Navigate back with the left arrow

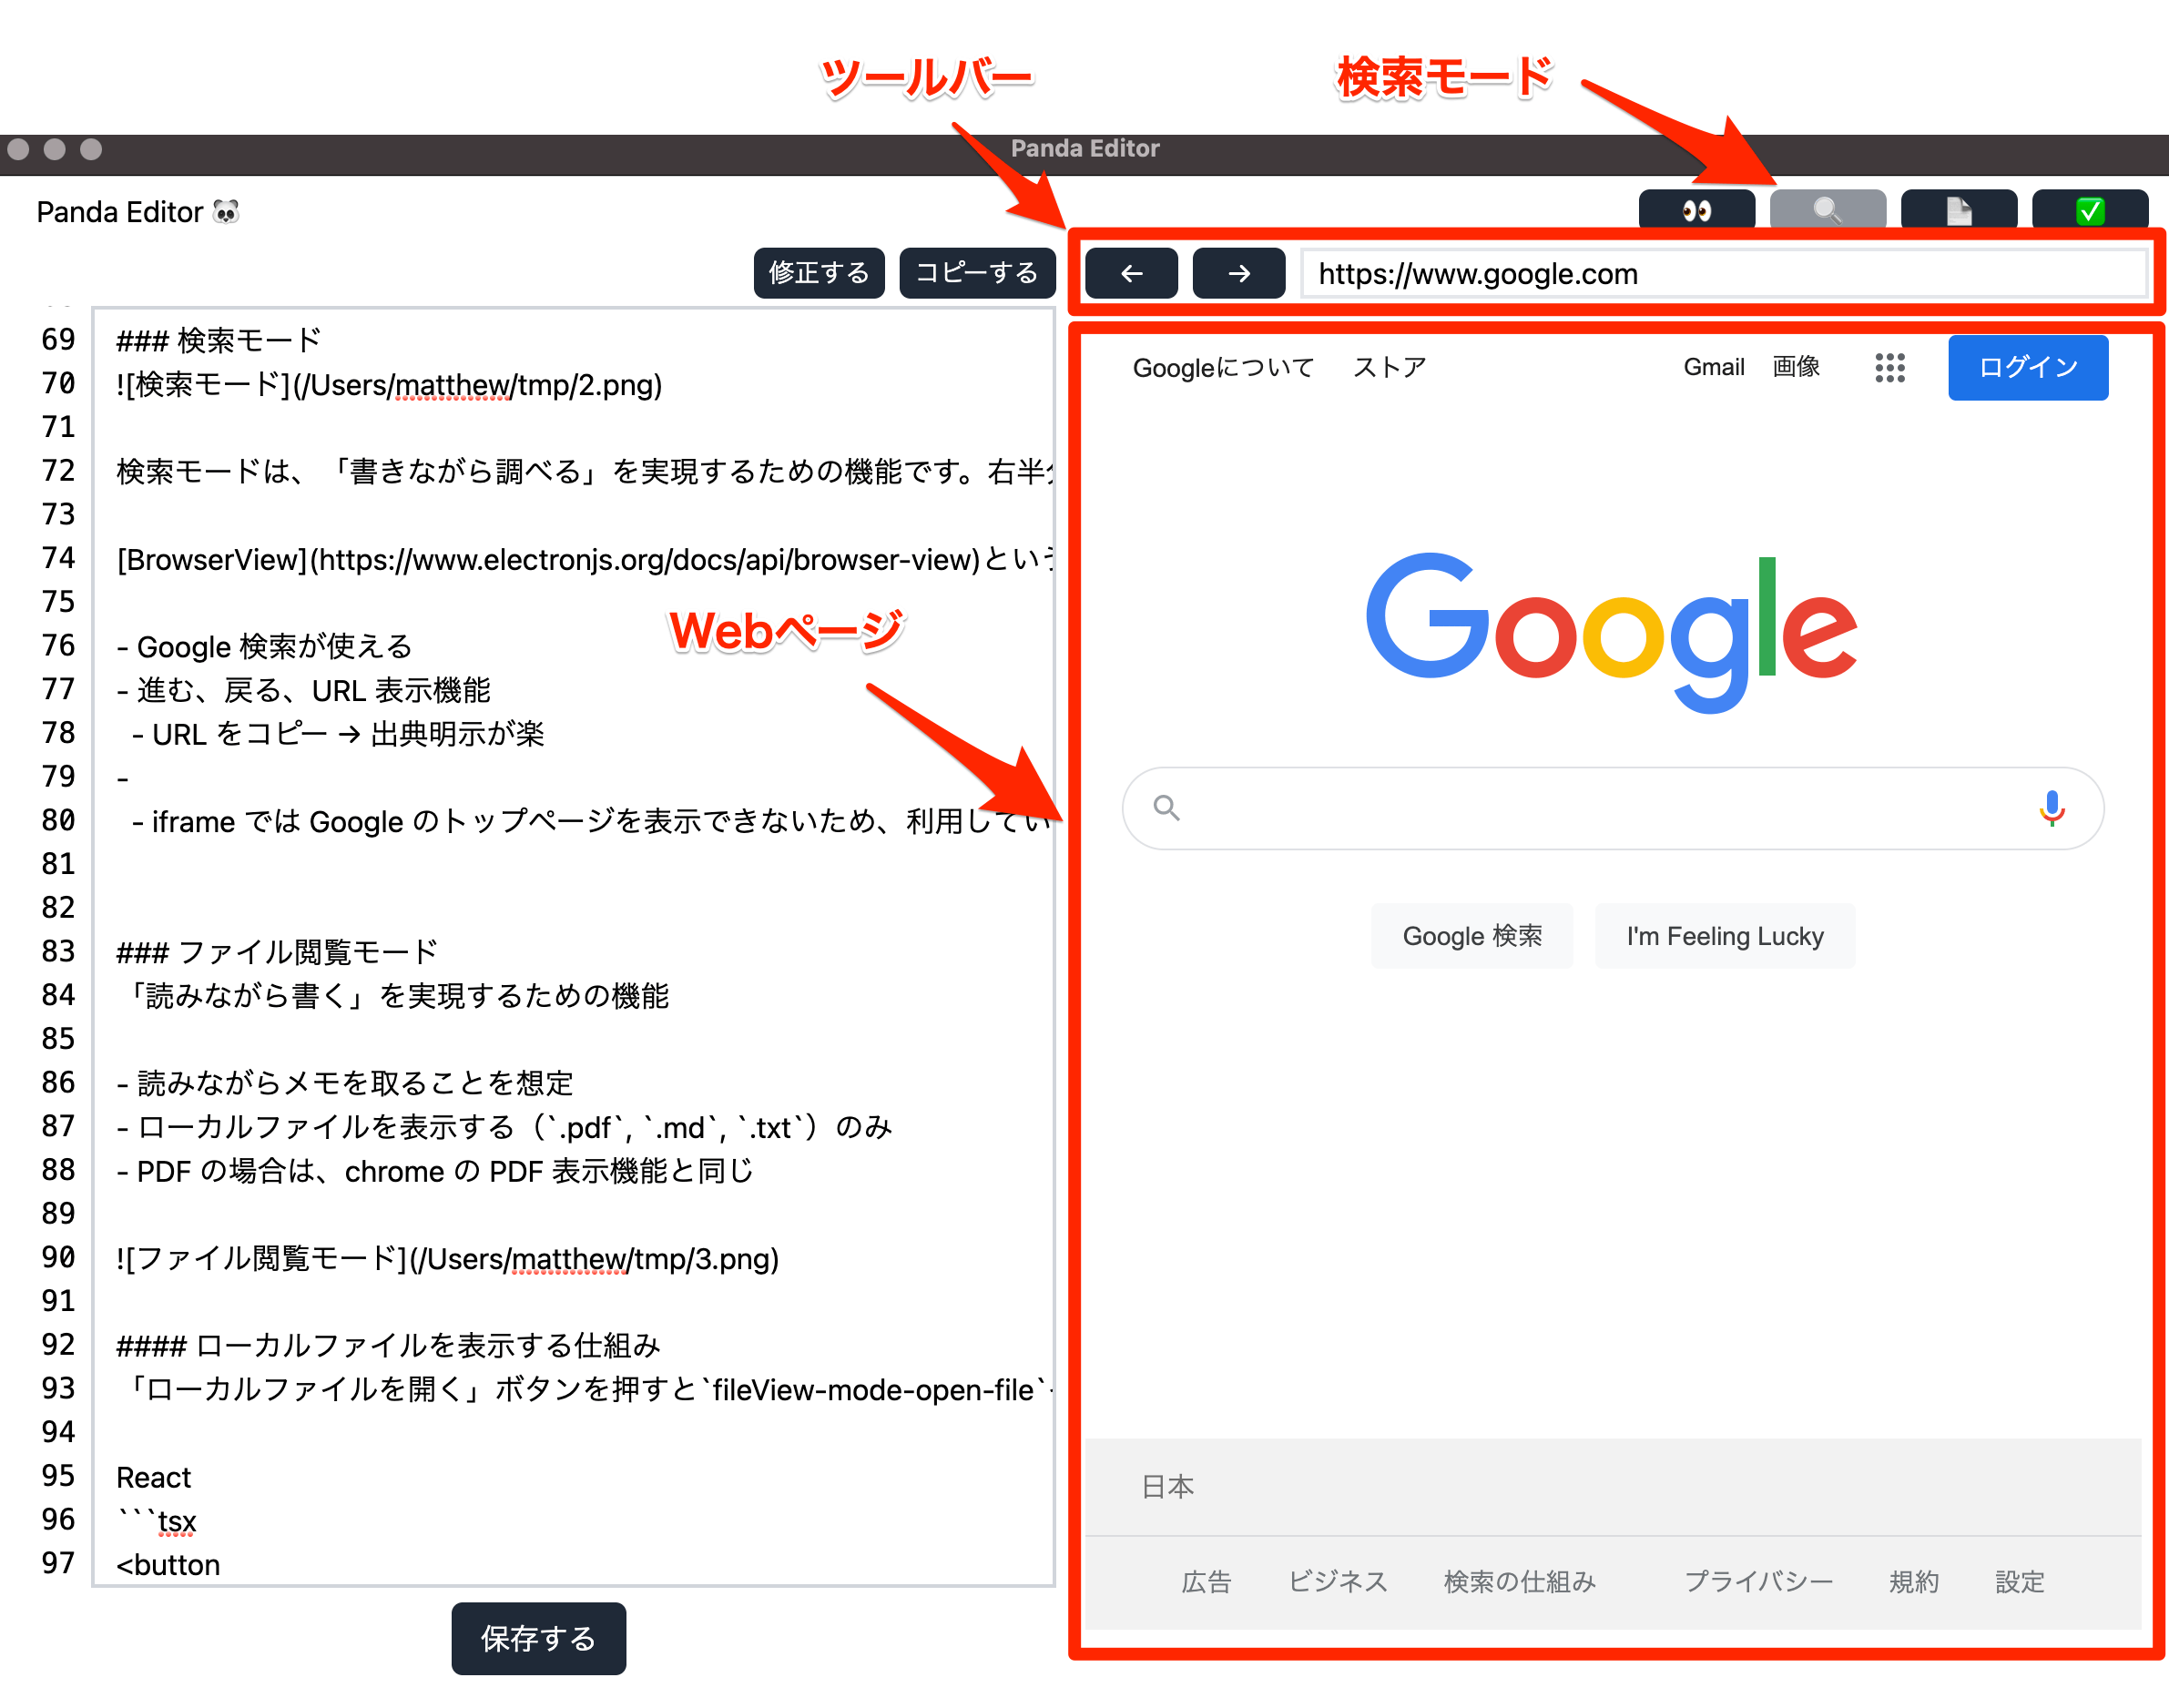(x=1131, y=273)
